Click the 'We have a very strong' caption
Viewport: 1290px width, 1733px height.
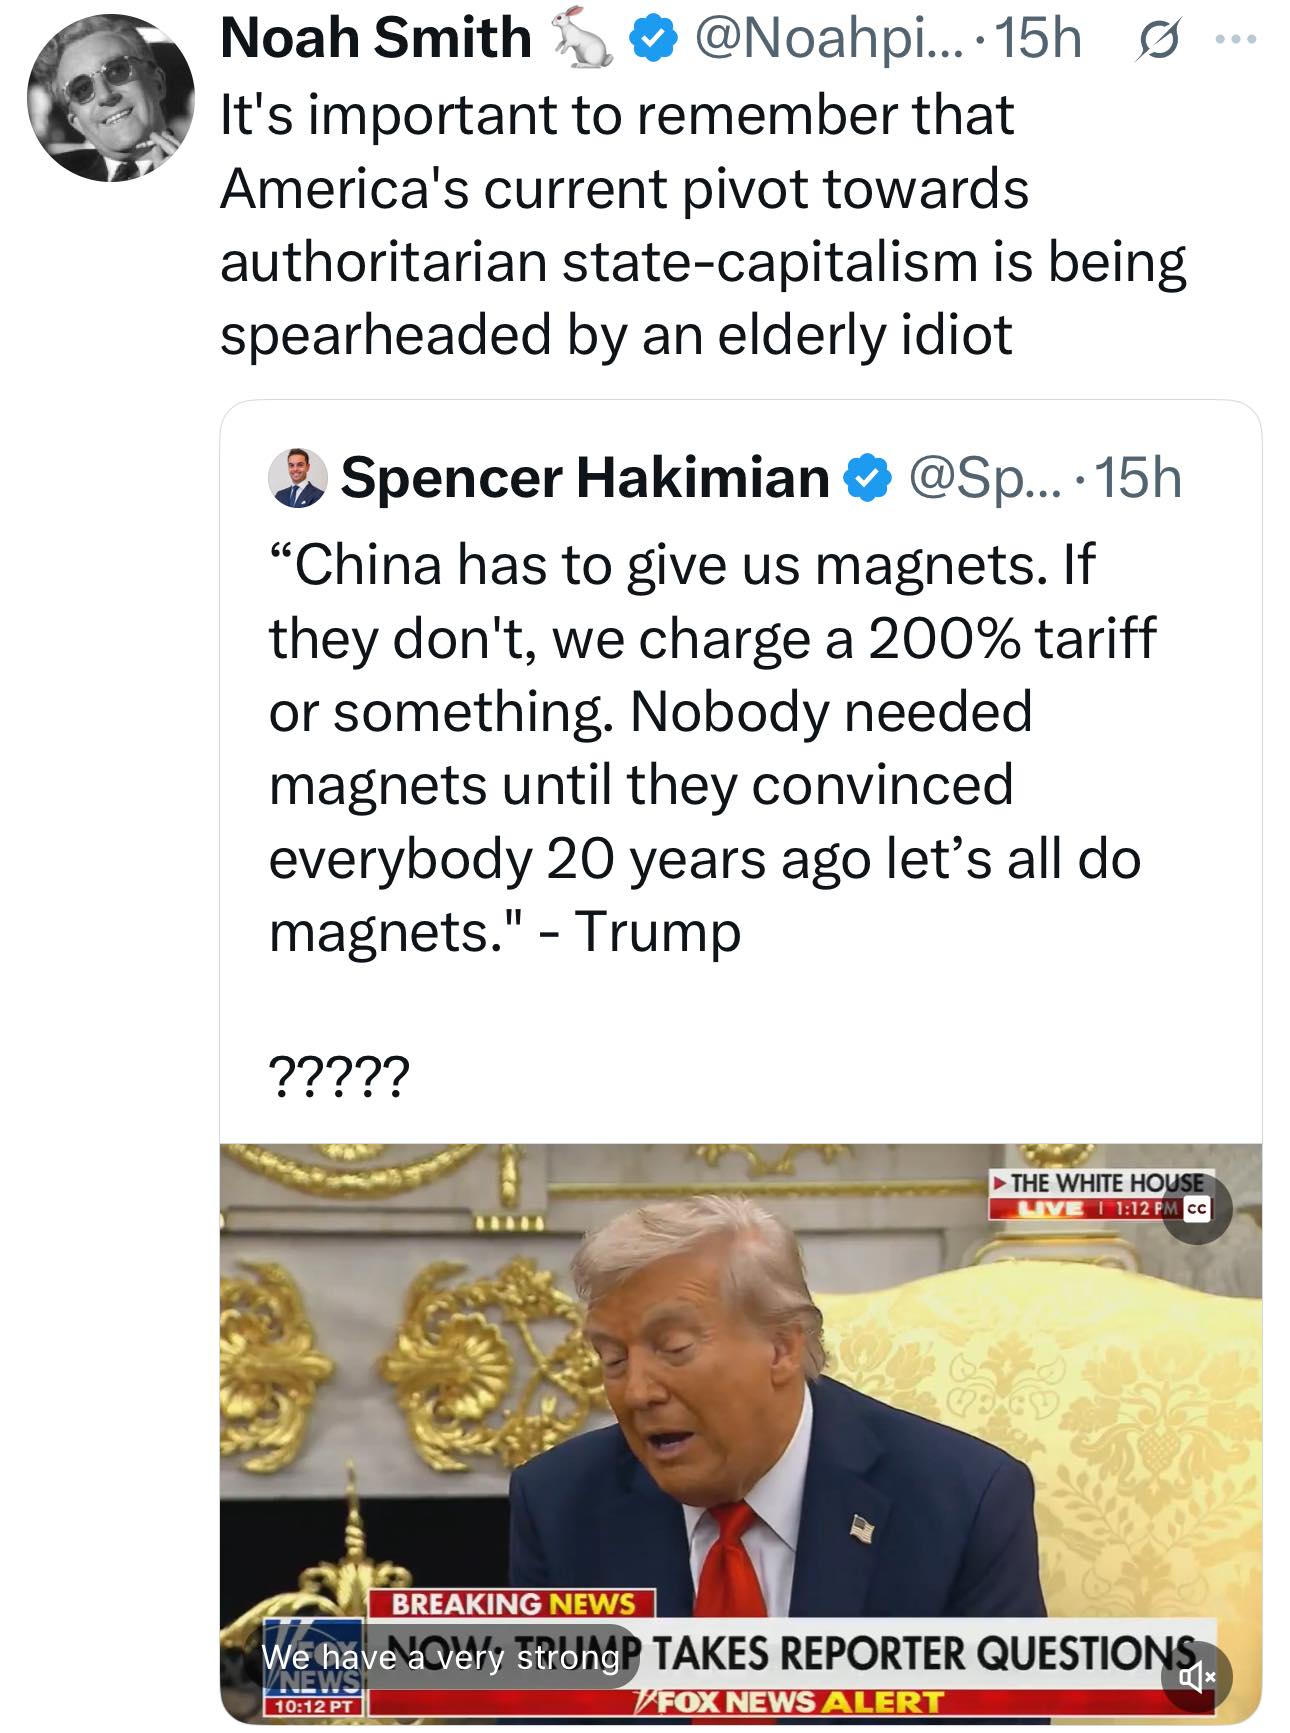point(440,1657)
